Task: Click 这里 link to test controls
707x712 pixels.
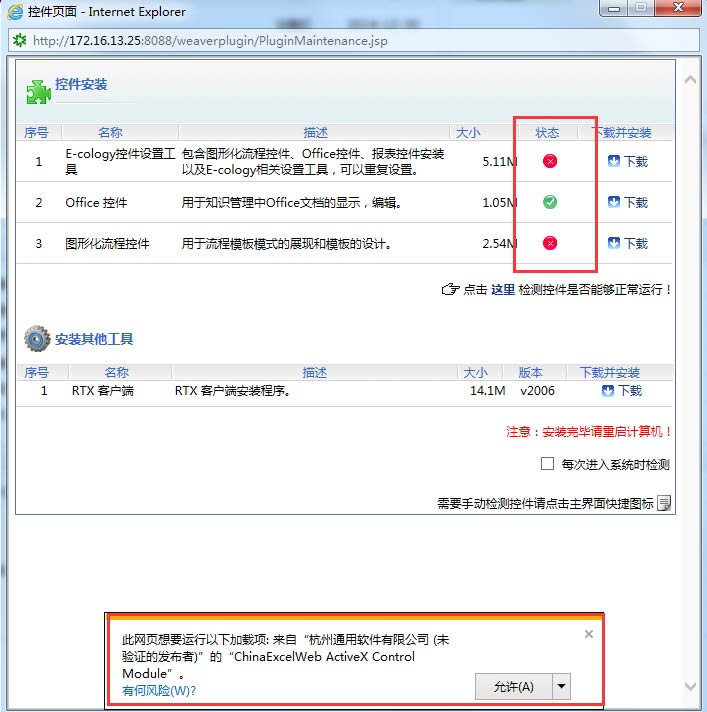Action: point(502,290)
